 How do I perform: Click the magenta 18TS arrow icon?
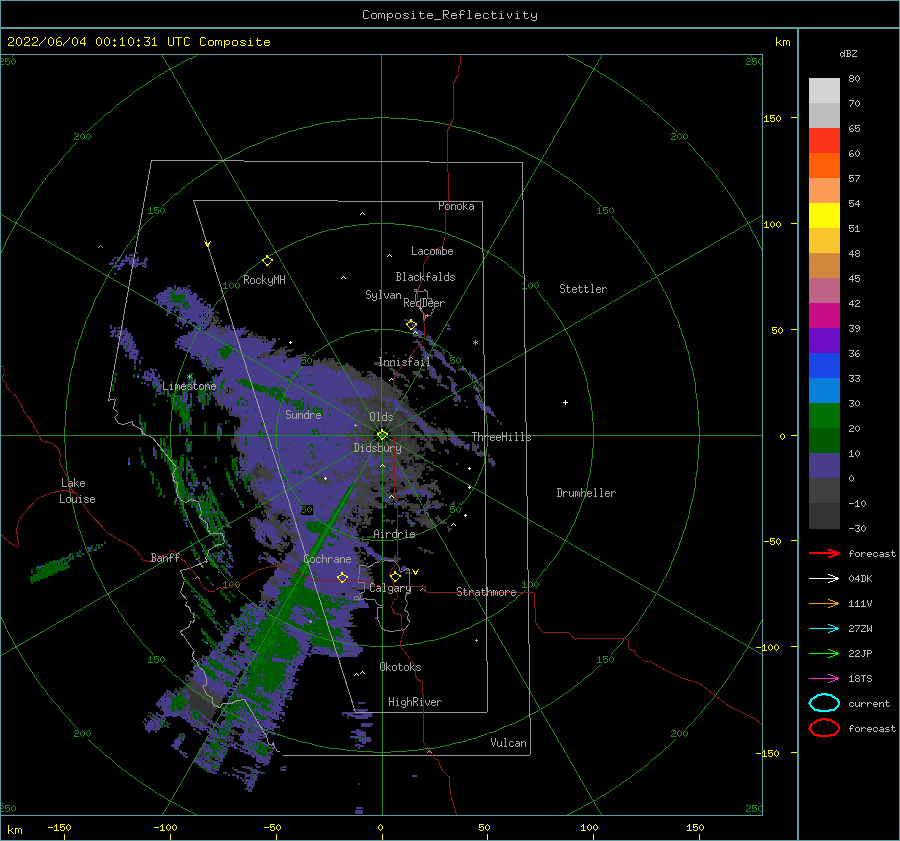(x=824, y=679)
